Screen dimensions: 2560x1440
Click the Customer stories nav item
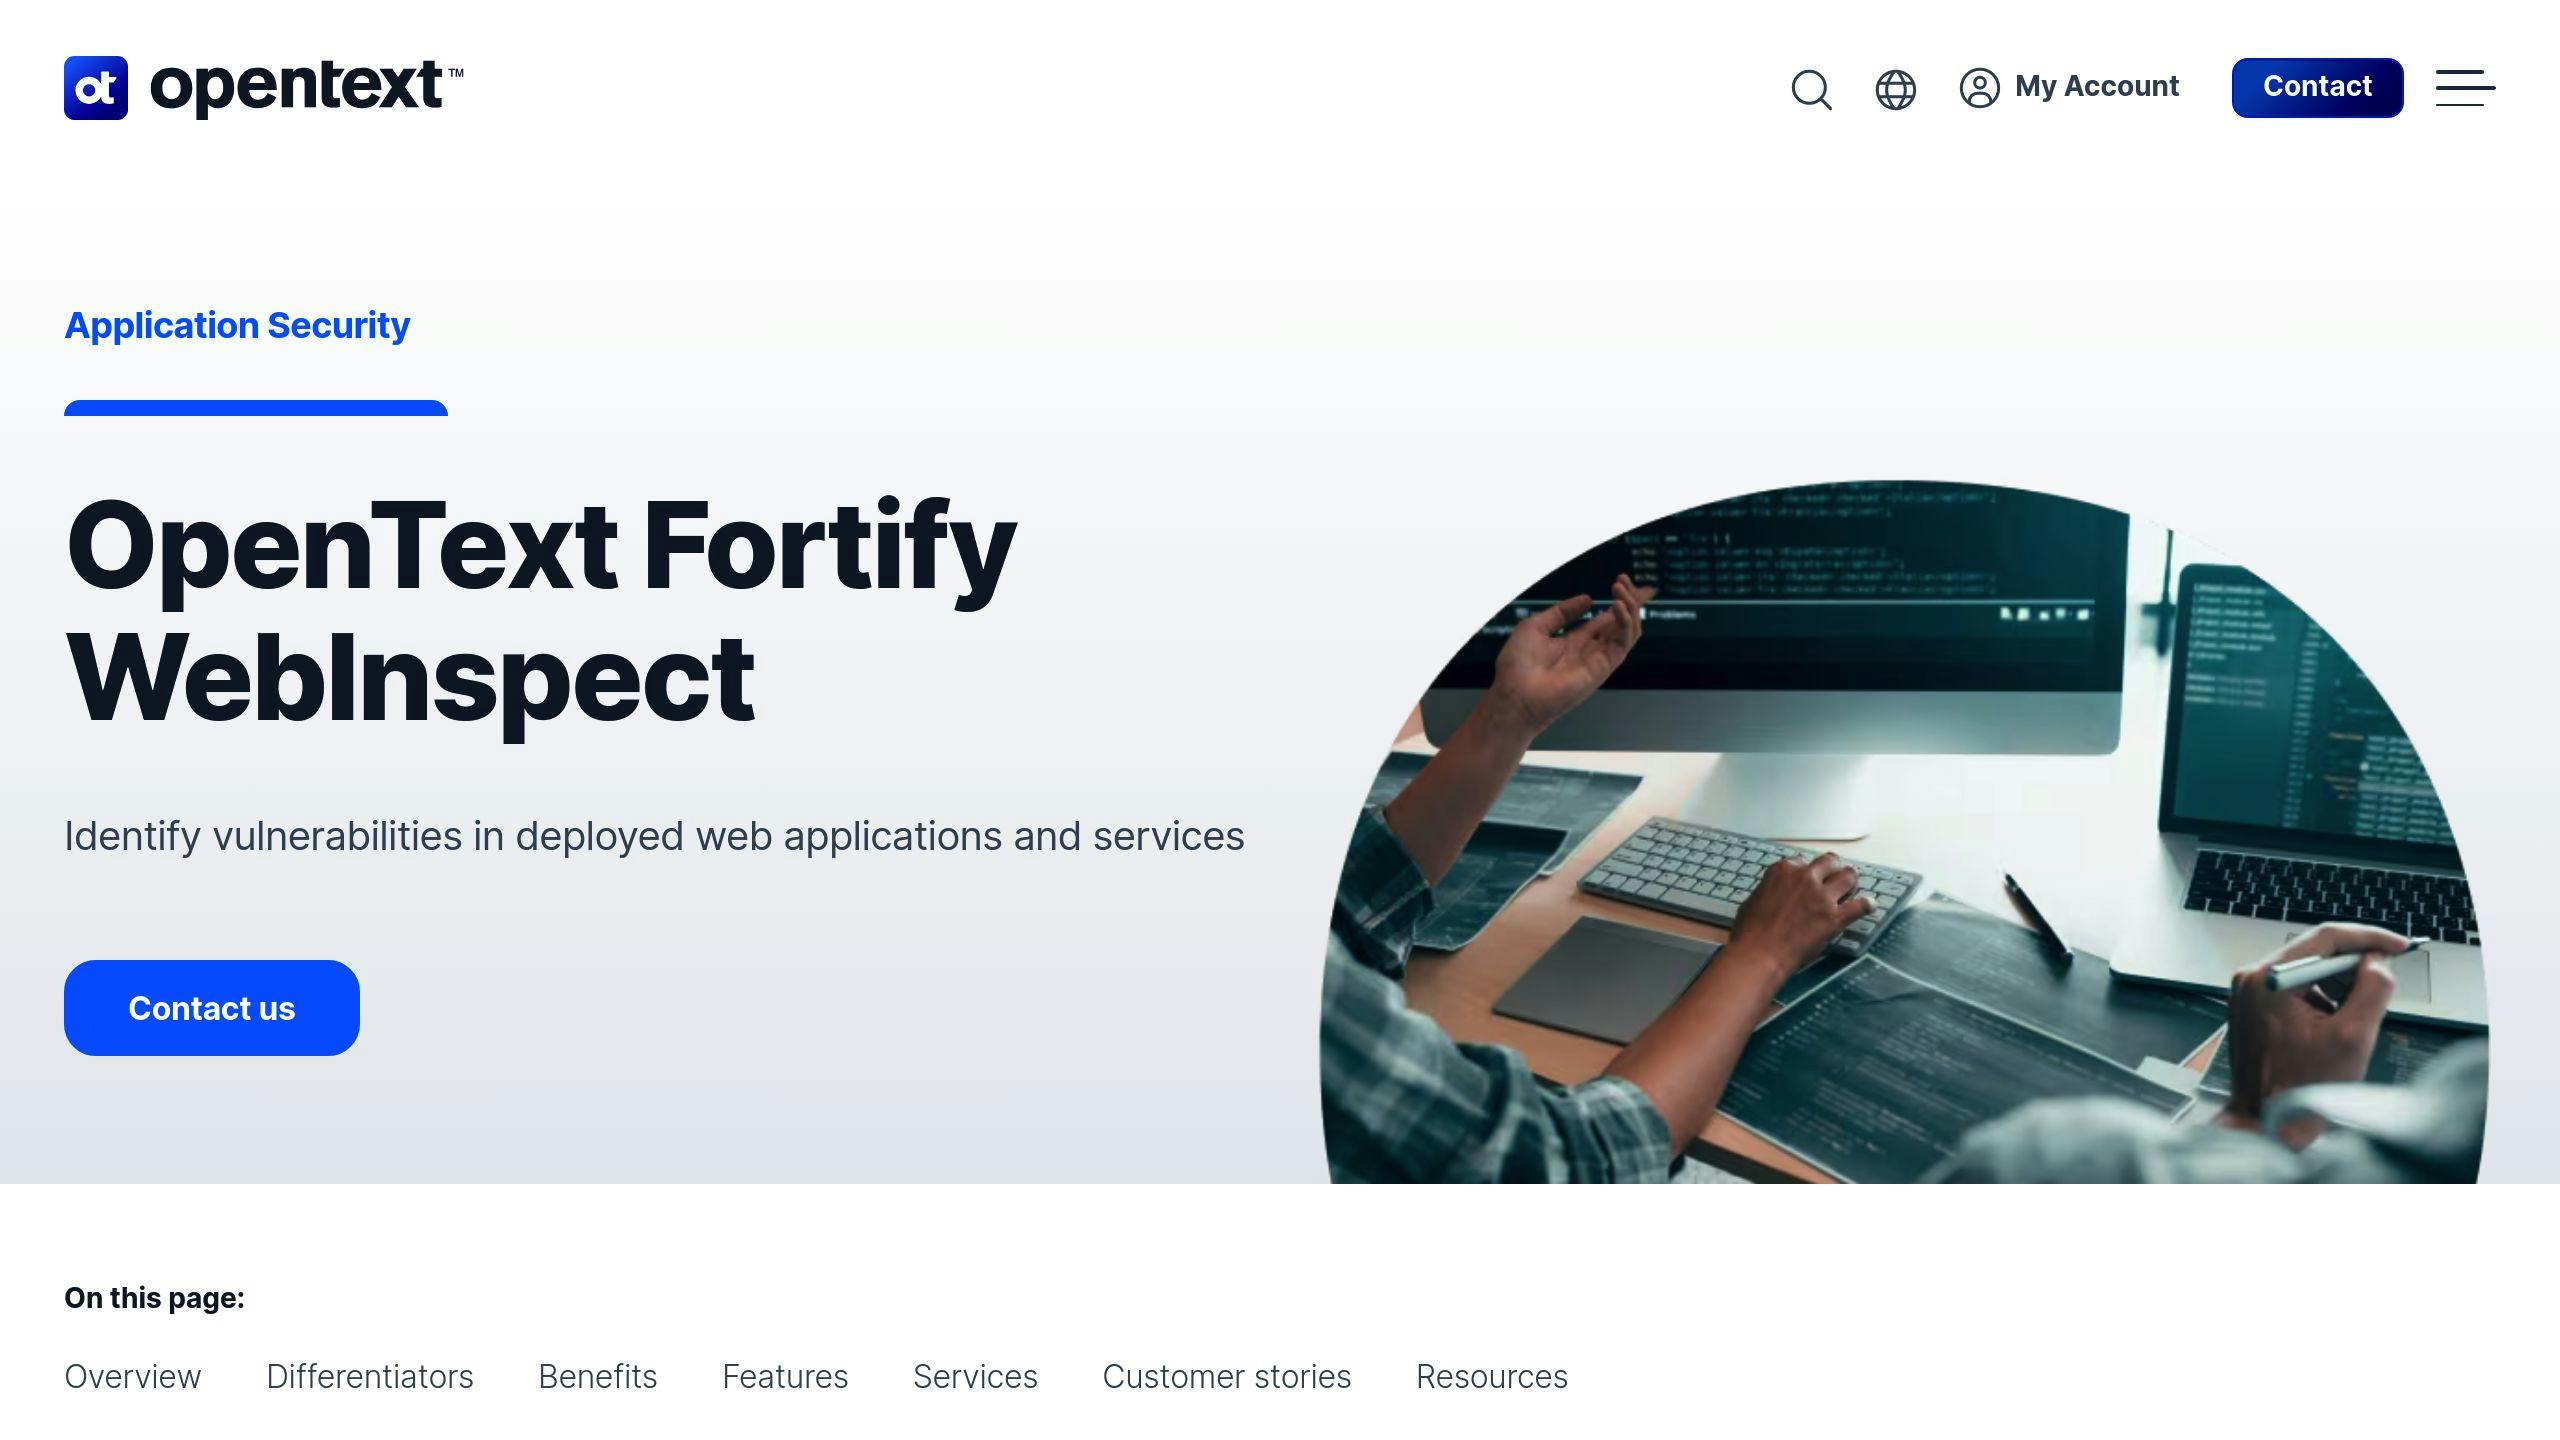pyautogui.click(x=1225, y=1377)
